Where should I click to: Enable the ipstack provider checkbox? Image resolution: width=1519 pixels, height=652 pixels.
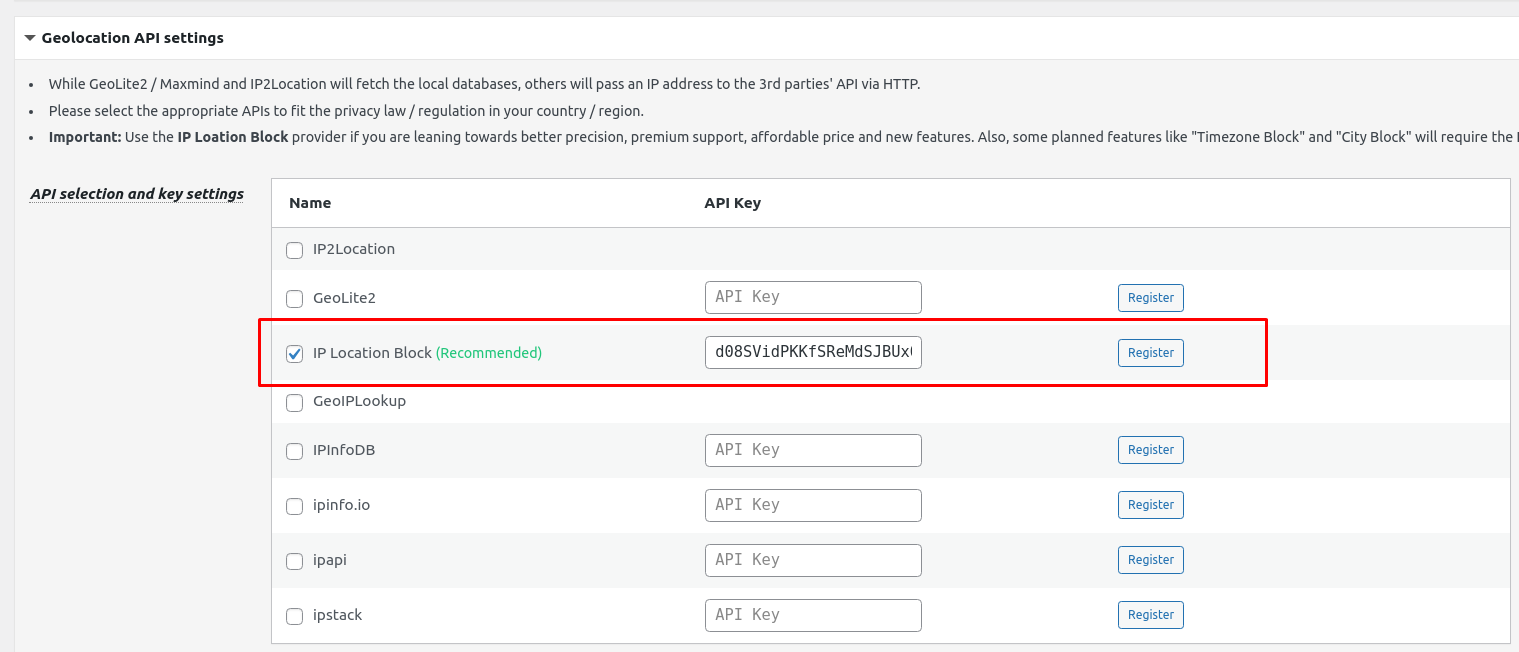click(x=294, y=616)
